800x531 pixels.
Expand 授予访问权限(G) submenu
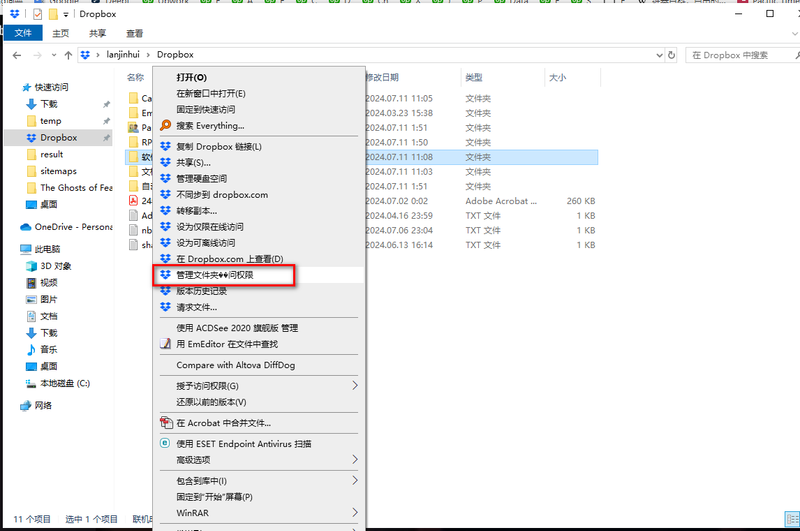[258, 386]
